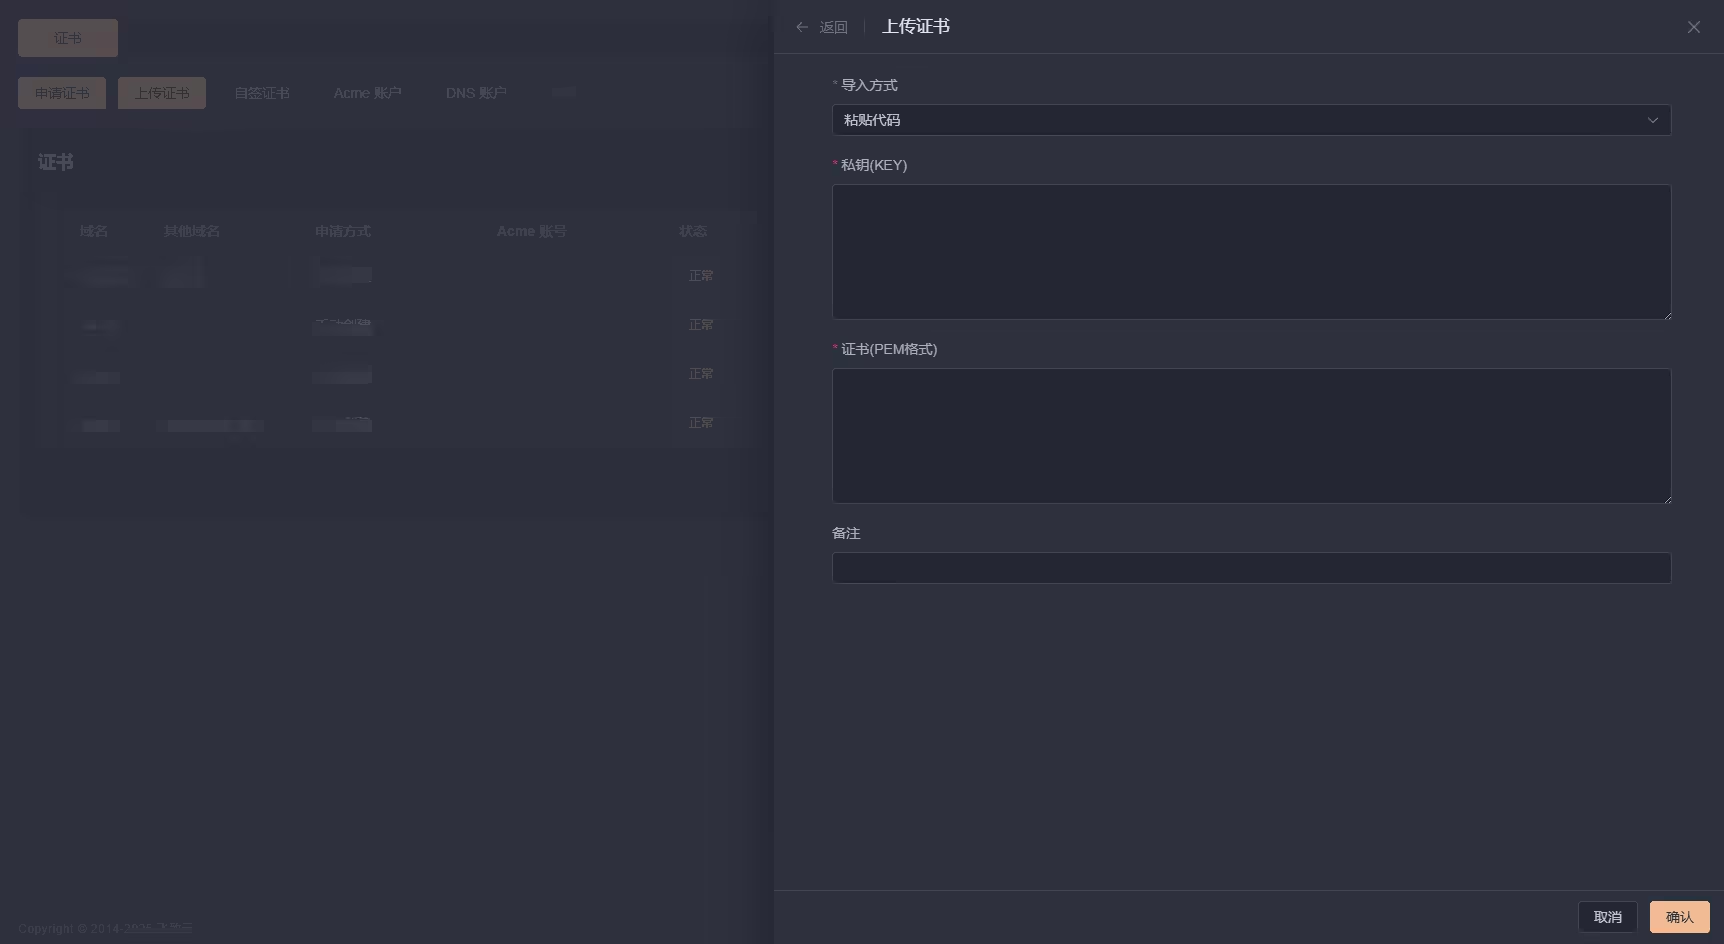Viewport: 1724px width, 944px height.
Task: Focus the 私钥(KEY) text area
Action: tap(1251, 252)
